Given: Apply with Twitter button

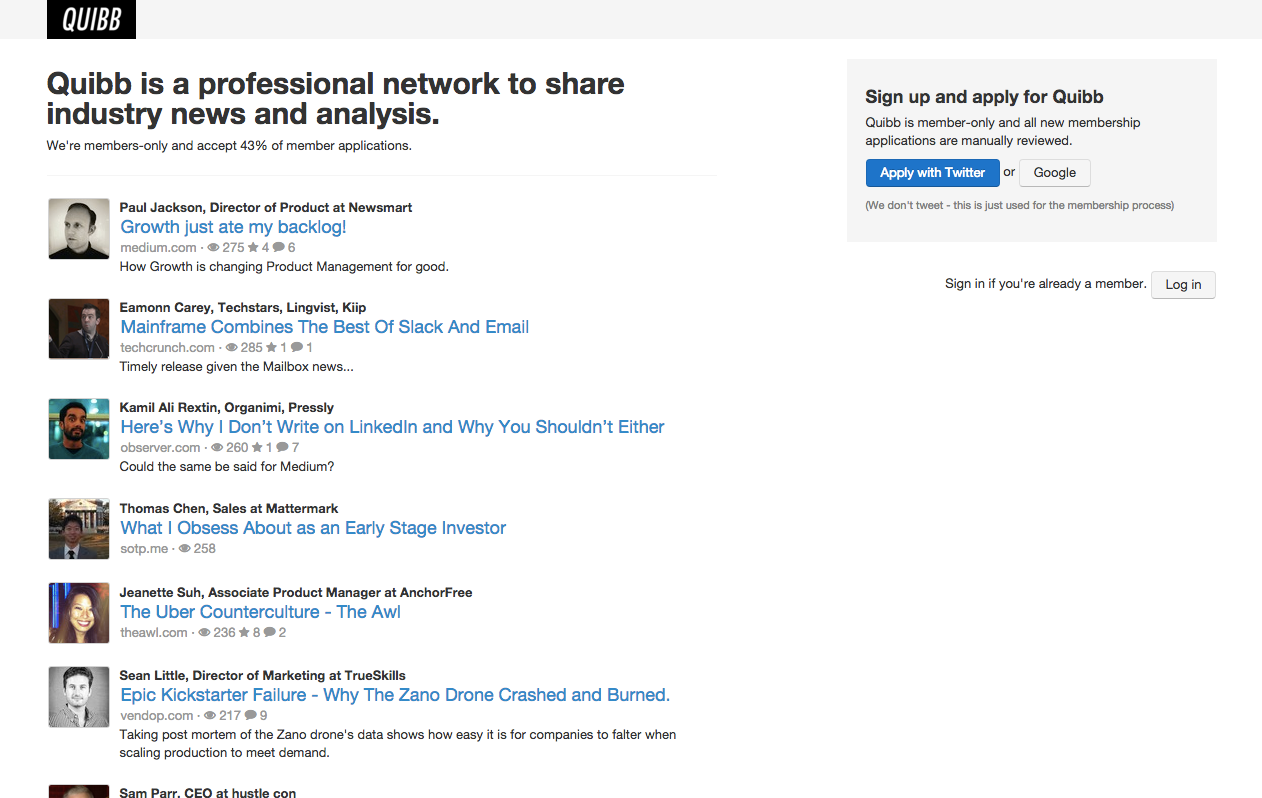Looking at the screenshot, I should pyautogui.click(x=932, y=172).
